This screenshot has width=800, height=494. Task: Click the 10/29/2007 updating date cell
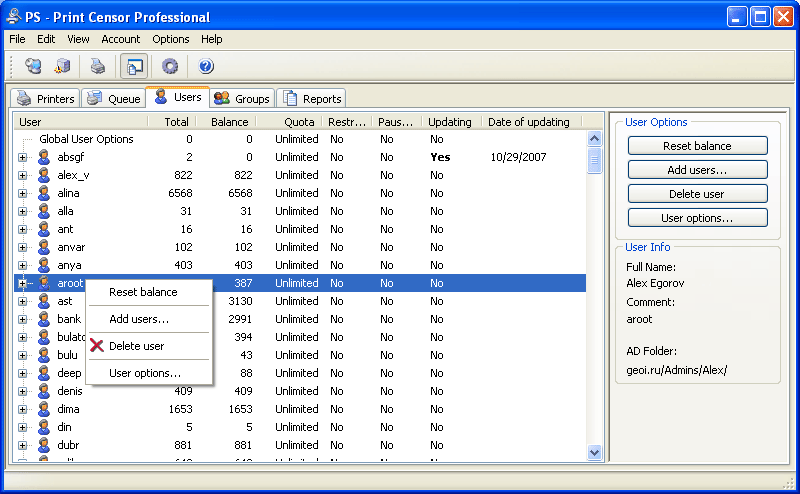point(518,157)
